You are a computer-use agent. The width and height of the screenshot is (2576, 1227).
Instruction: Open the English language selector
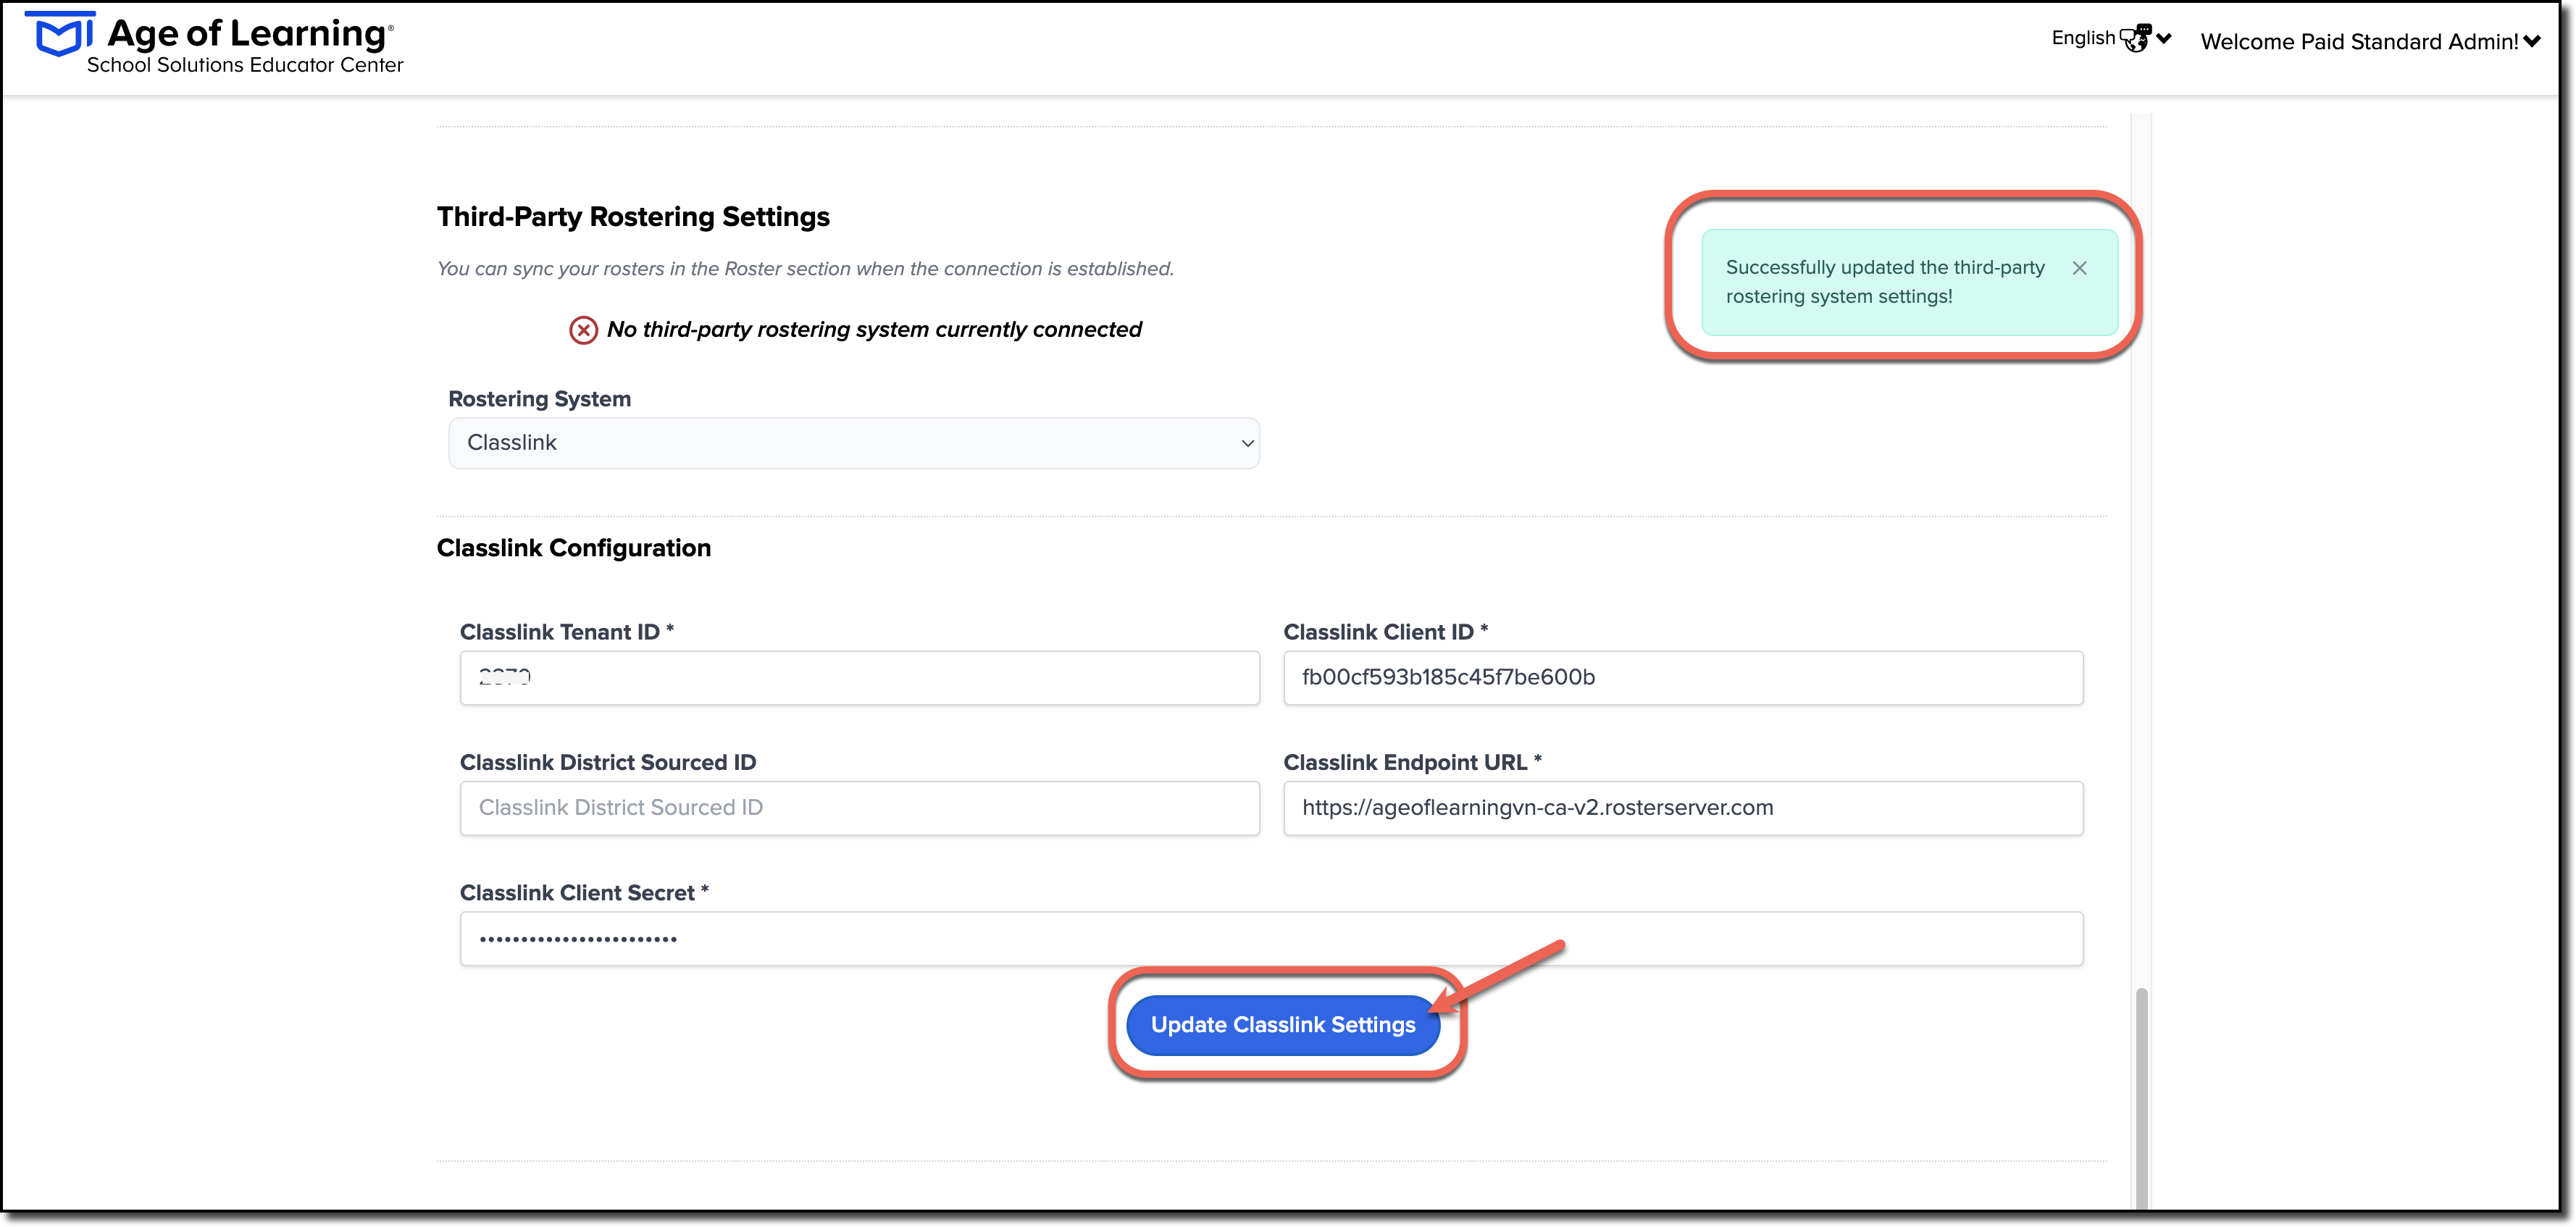(x=2110, y=38)
